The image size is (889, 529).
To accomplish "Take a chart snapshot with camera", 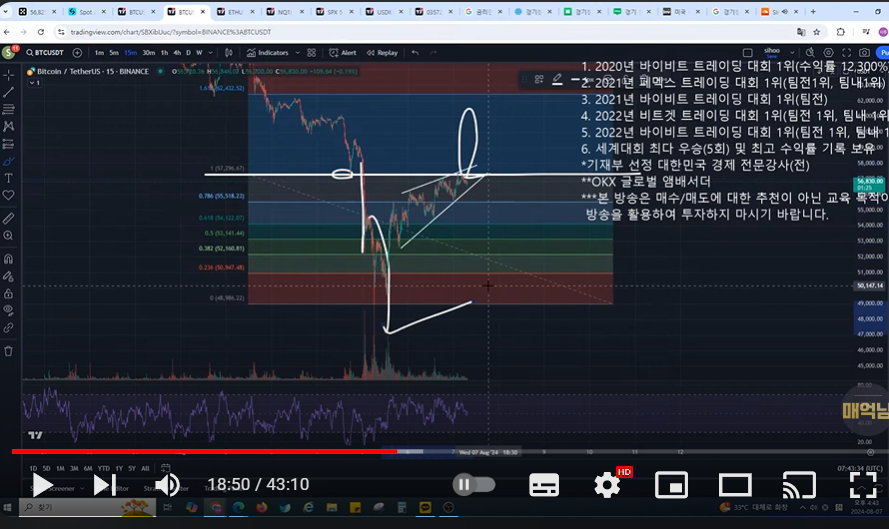I will pos(864,53).
